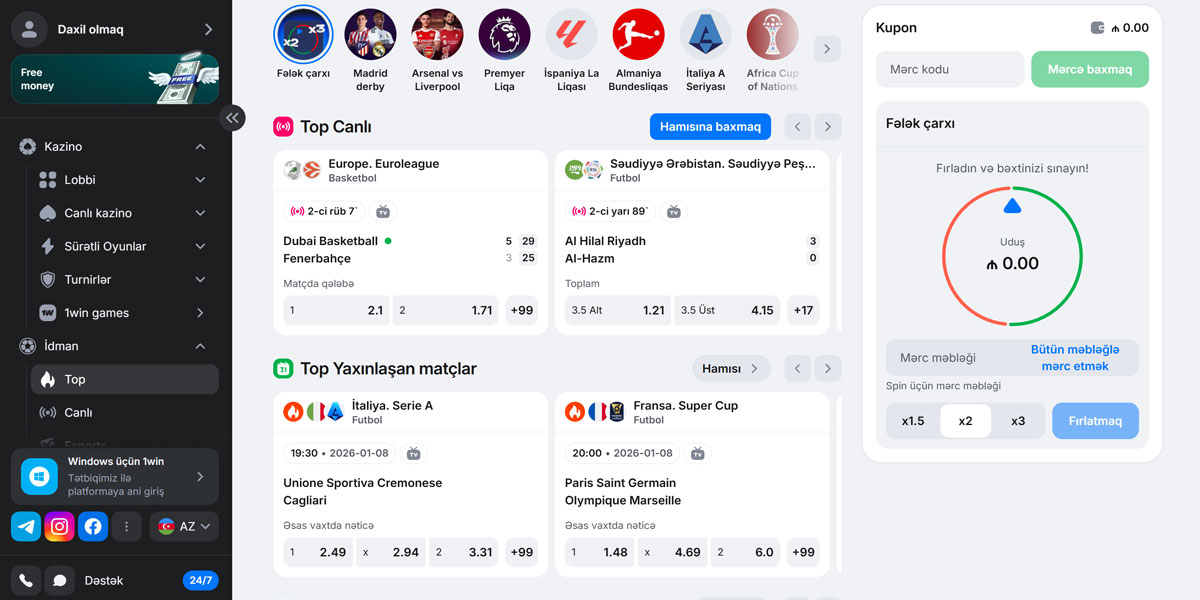Viewport: 1200px width, 600px height.
Task: Open the Telegram social link
Action: click(26, 526)
